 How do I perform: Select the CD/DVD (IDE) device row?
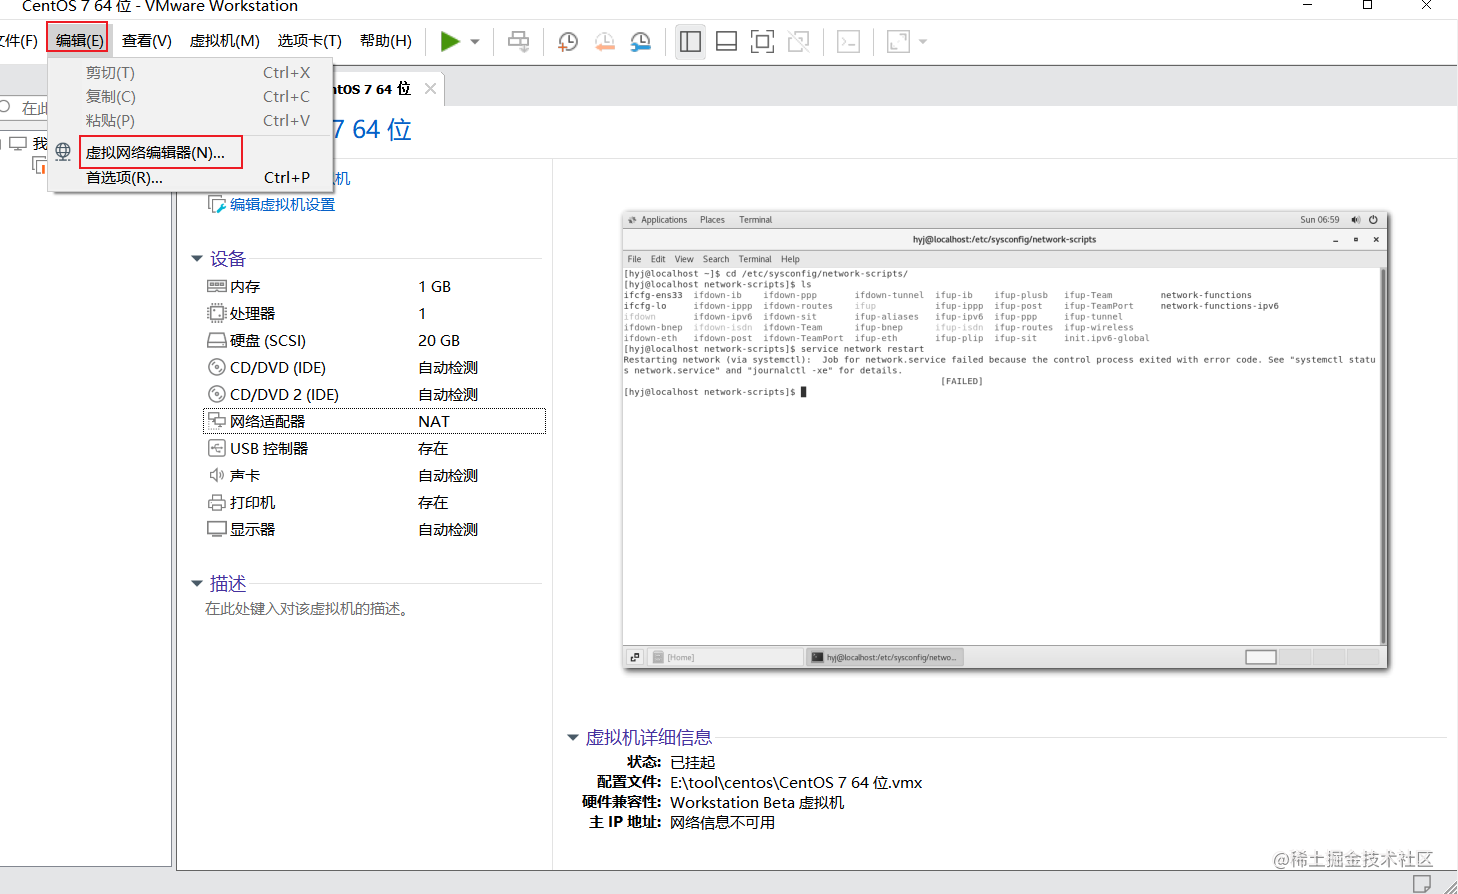click(x=374, y=367)
